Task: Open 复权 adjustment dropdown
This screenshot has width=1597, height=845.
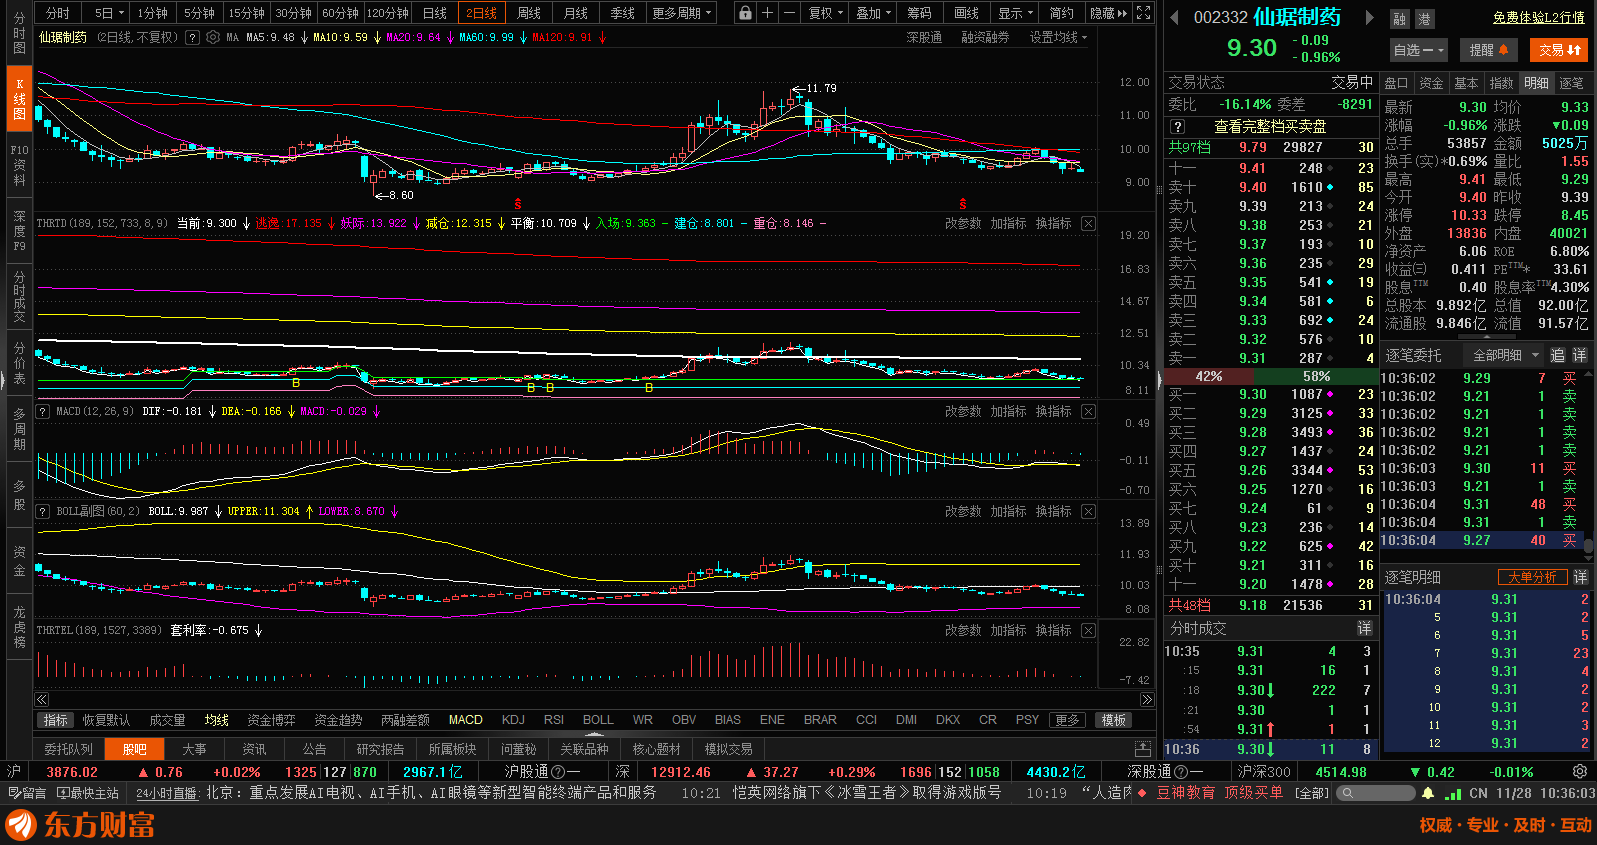Action: [826, 13]
